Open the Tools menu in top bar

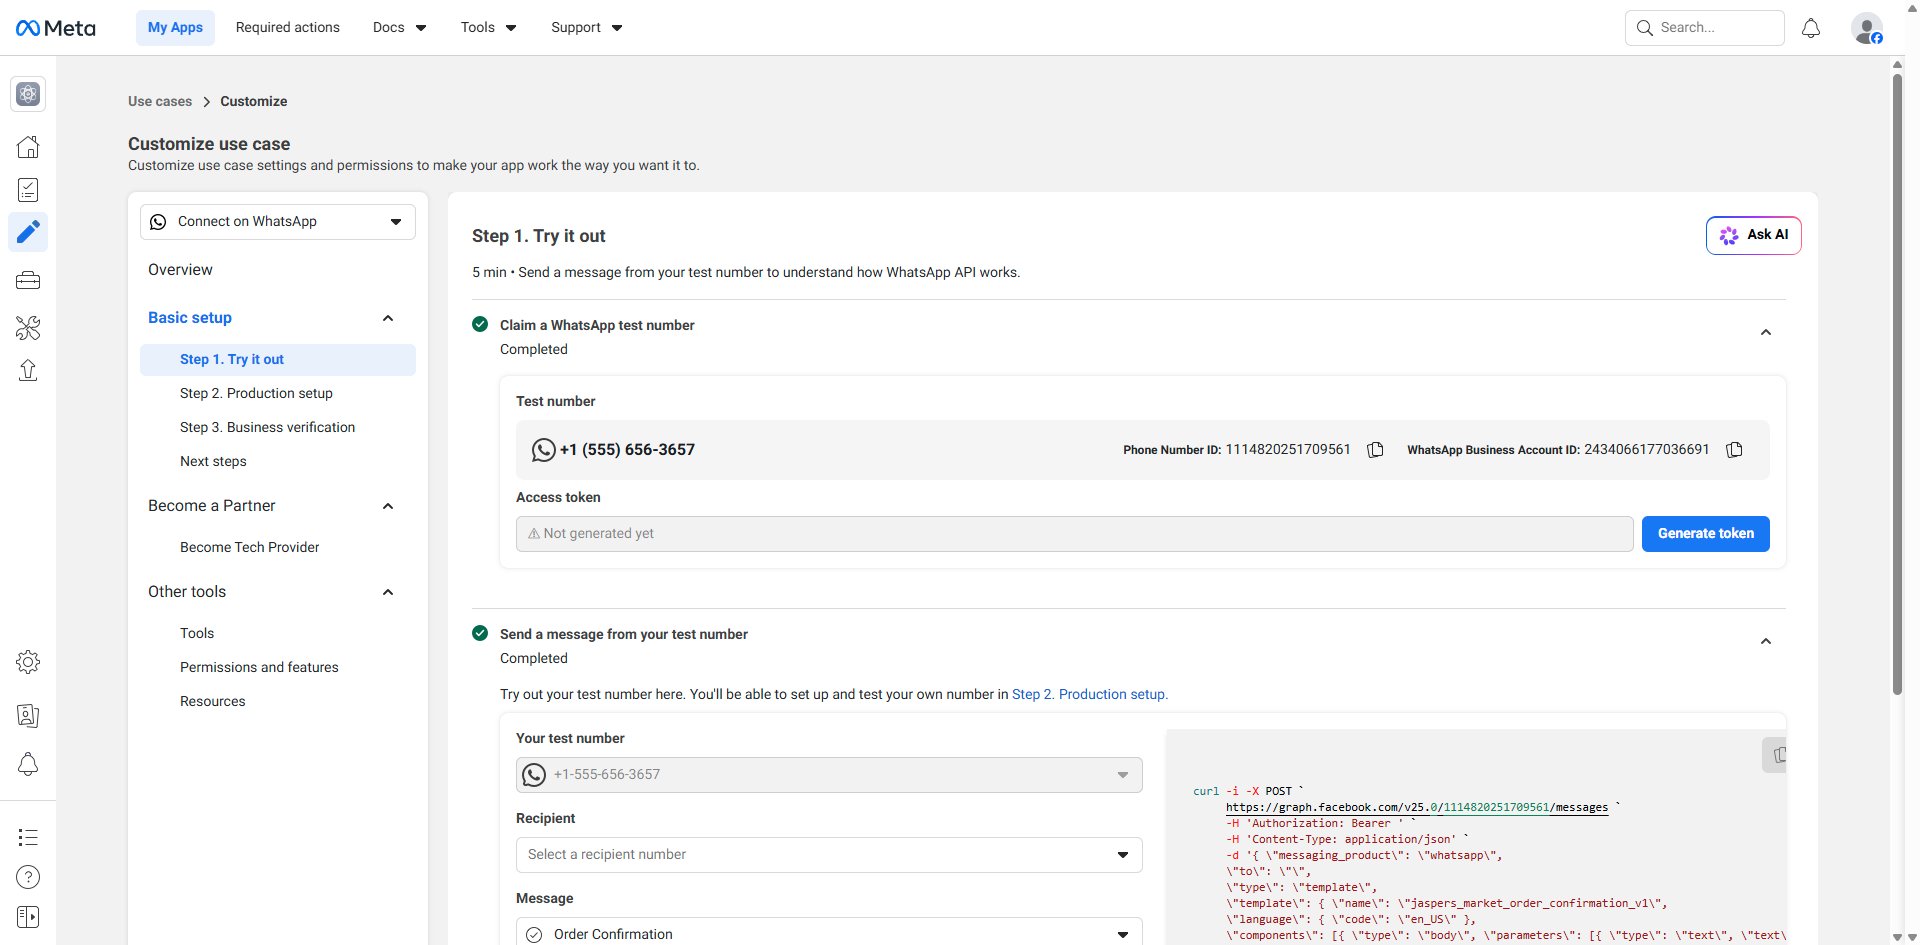click(488, 28)
